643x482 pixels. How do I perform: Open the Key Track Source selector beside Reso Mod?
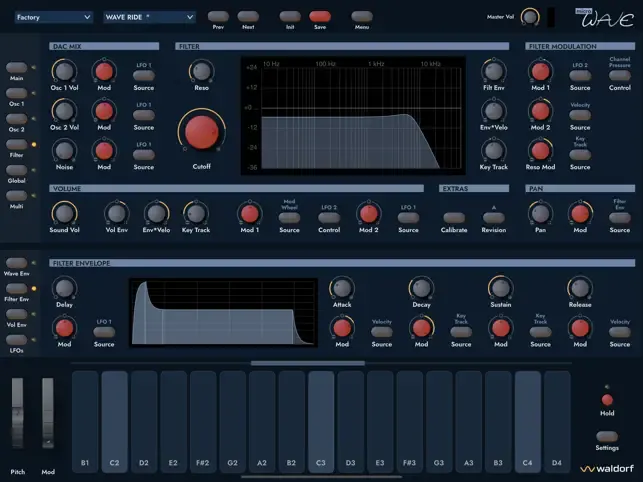[x=580, y=155]
